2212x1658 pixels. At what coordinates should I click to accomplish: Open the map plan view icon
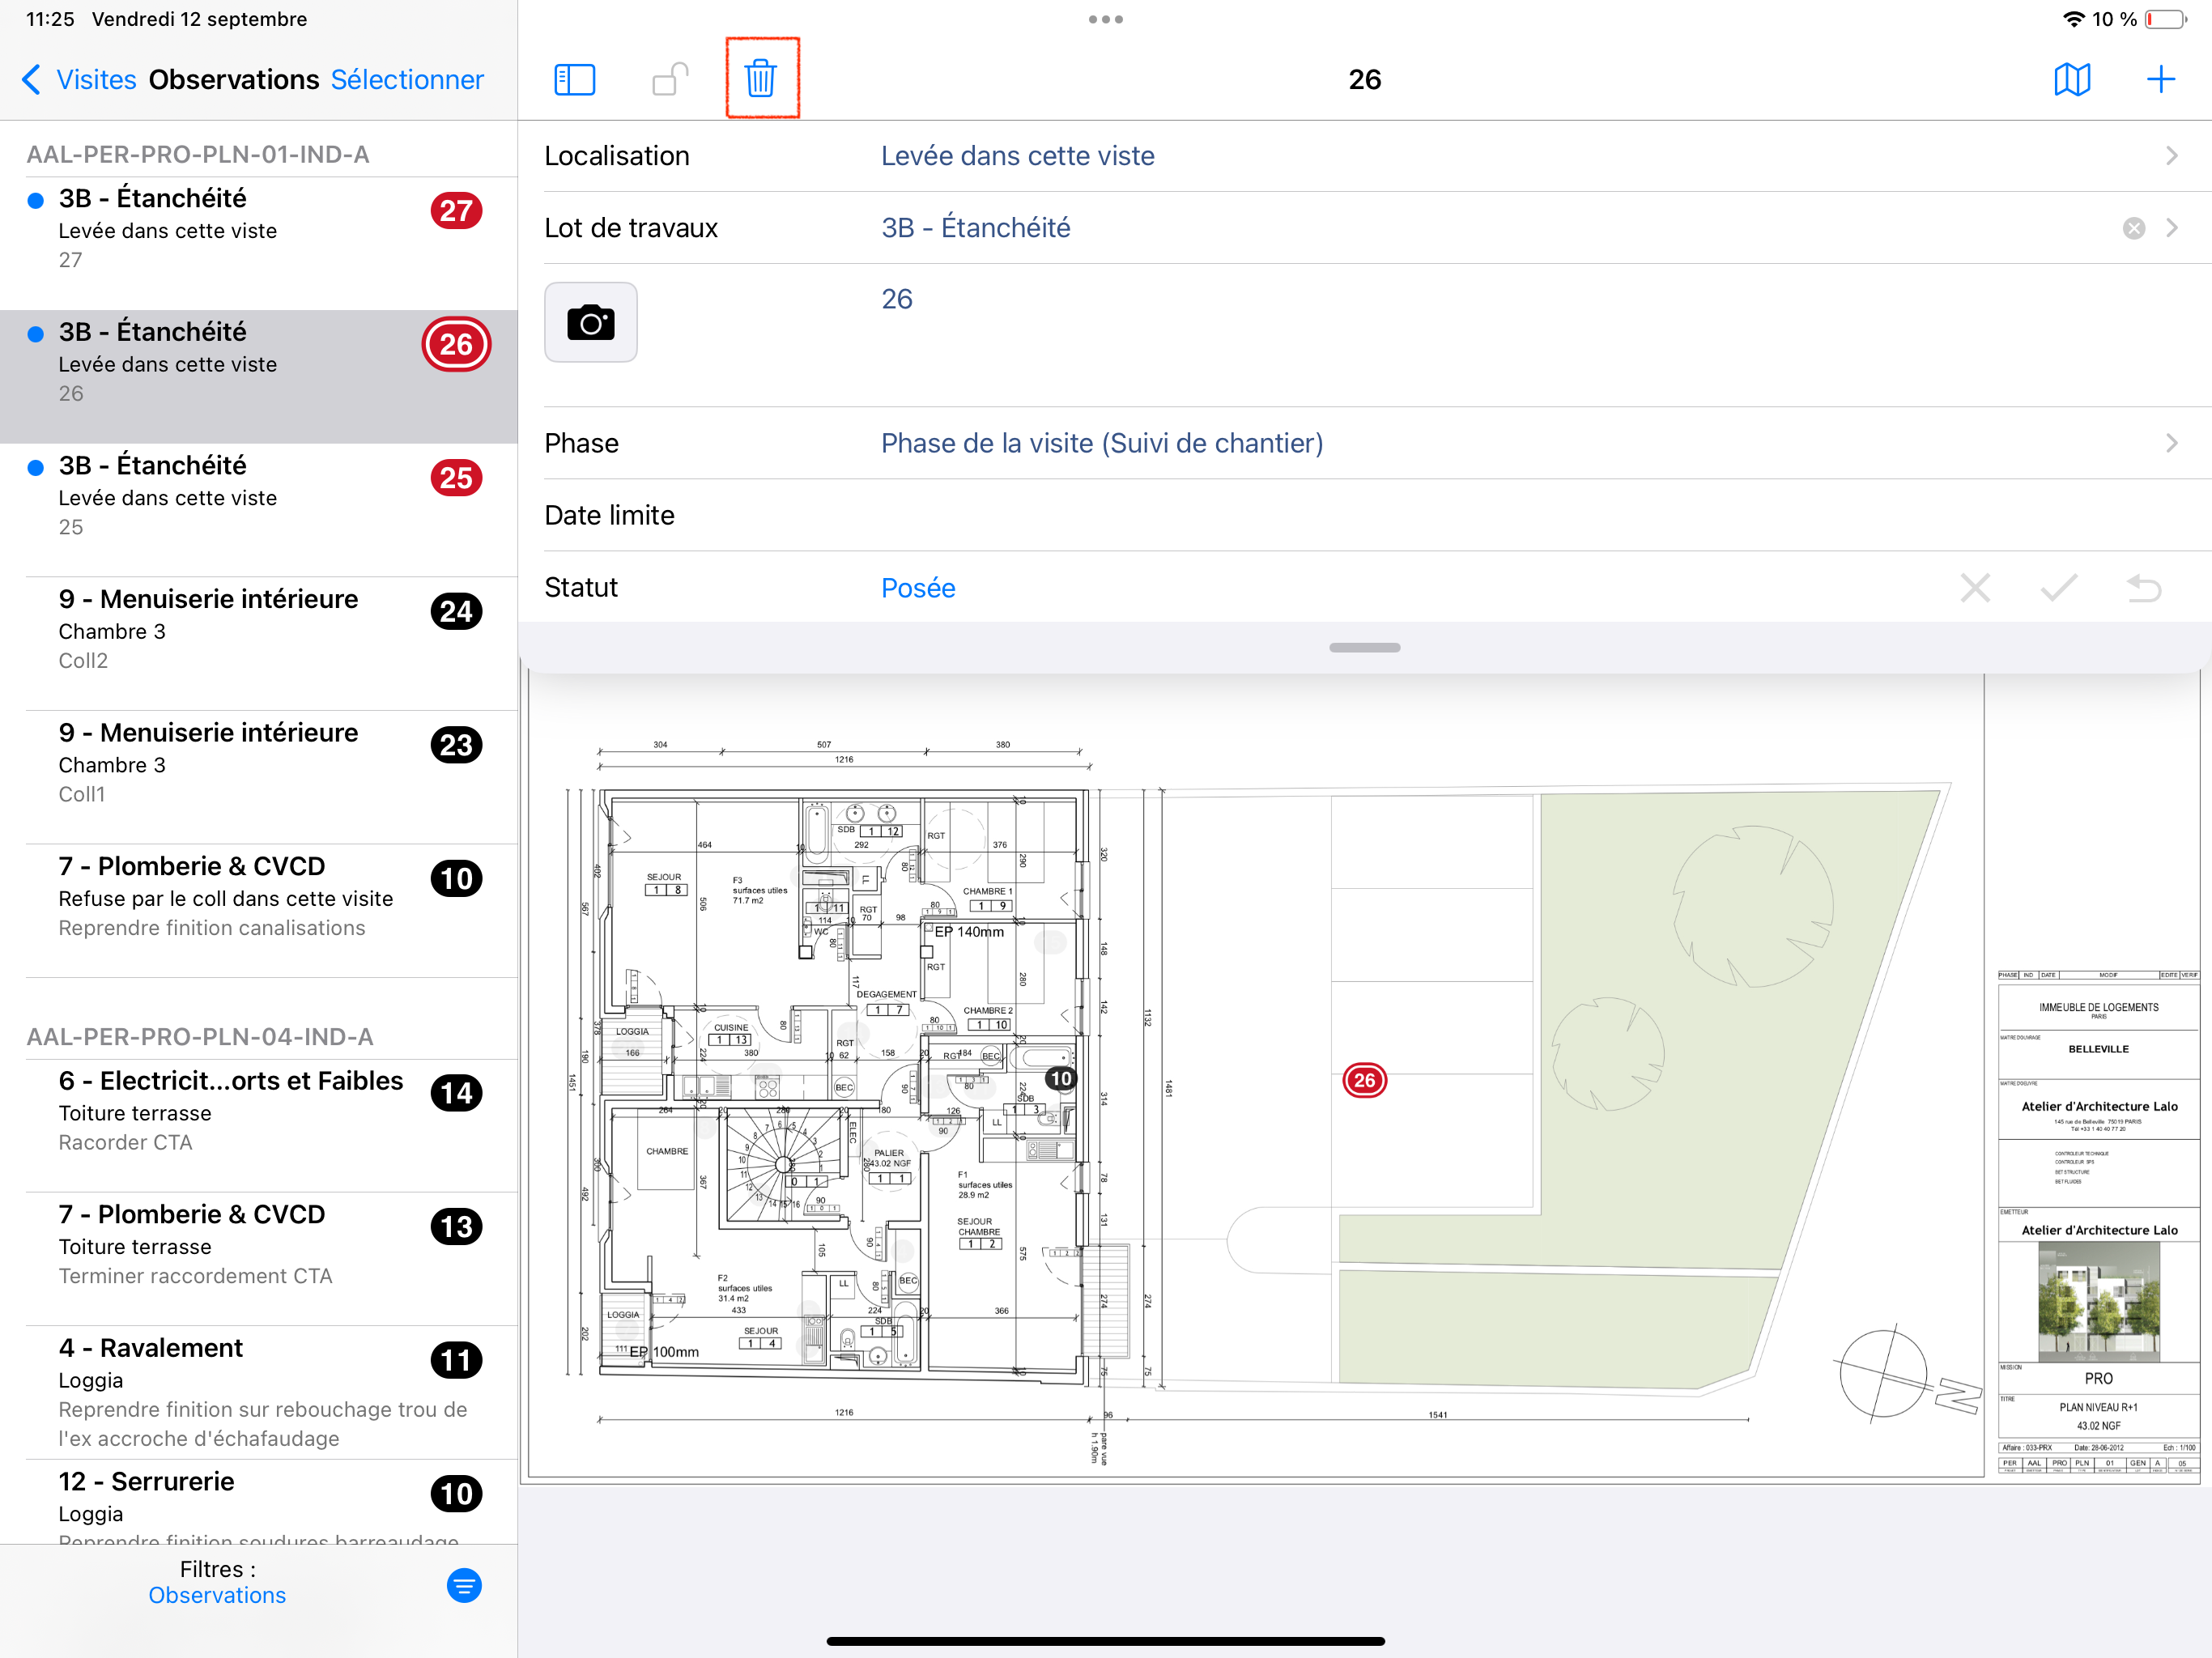tap(2072, 80)
